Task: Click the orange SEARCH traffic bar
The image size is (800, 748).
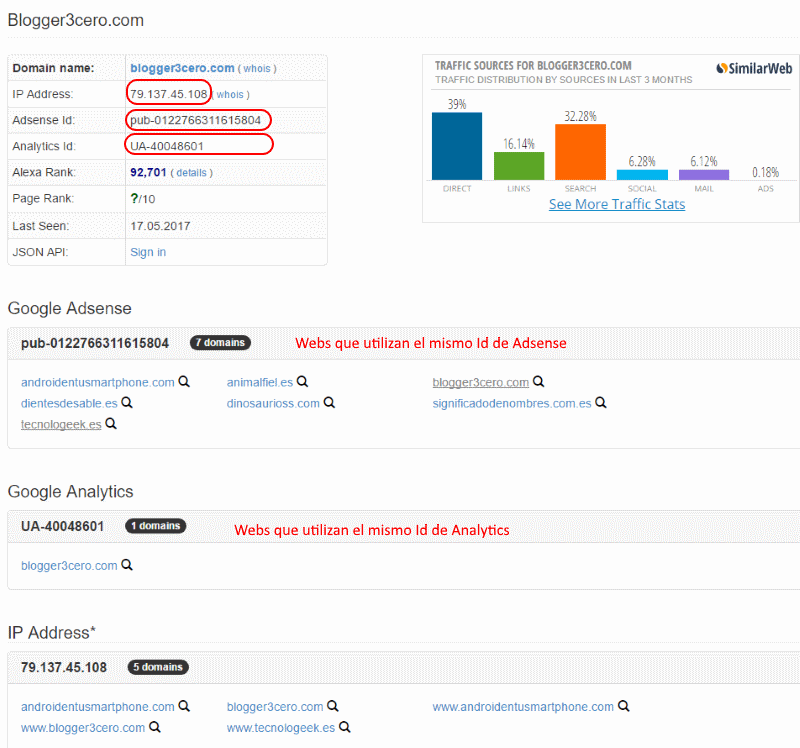Action: (x=581, y=152)
